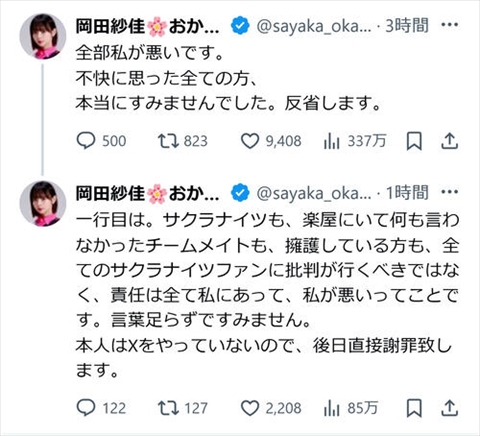This screenshot has height=436, width=480.
Task: Open more options for the 1時間 tweet
Action: coord(449,192)
